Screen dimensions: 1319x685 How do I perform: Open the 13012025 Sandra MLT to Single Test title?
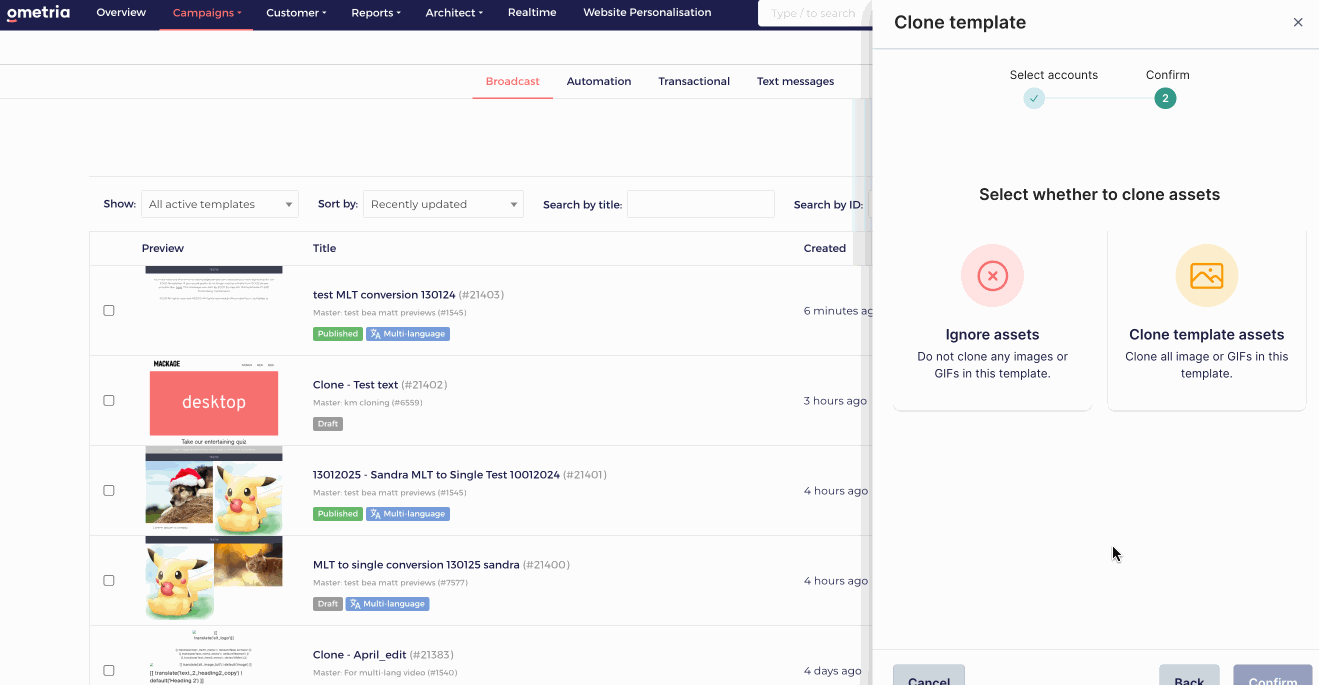pos(435,475)
